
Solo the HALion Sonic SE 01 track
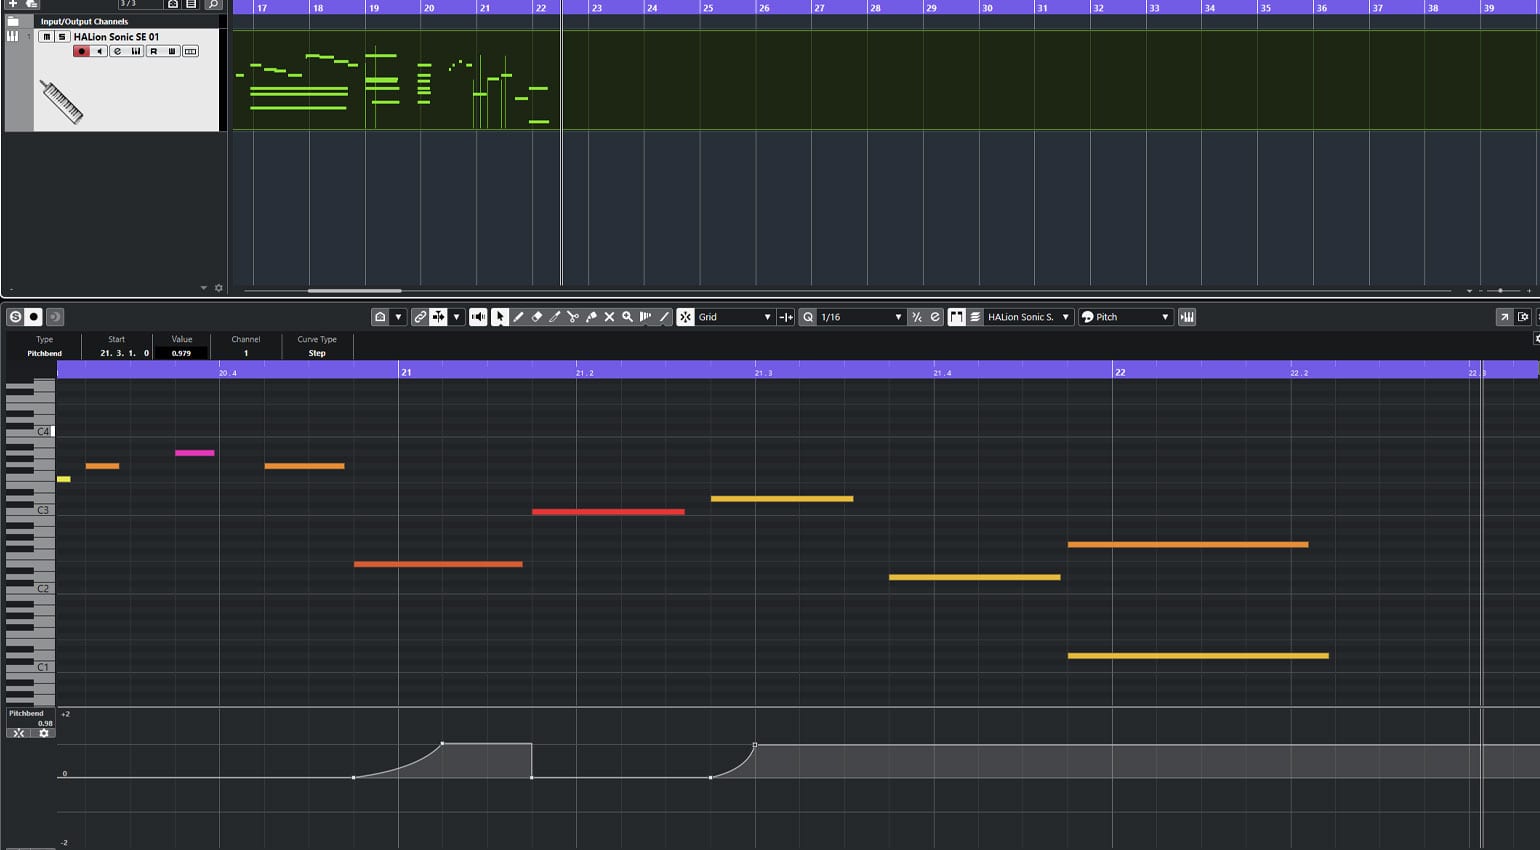tap(61, 37)
